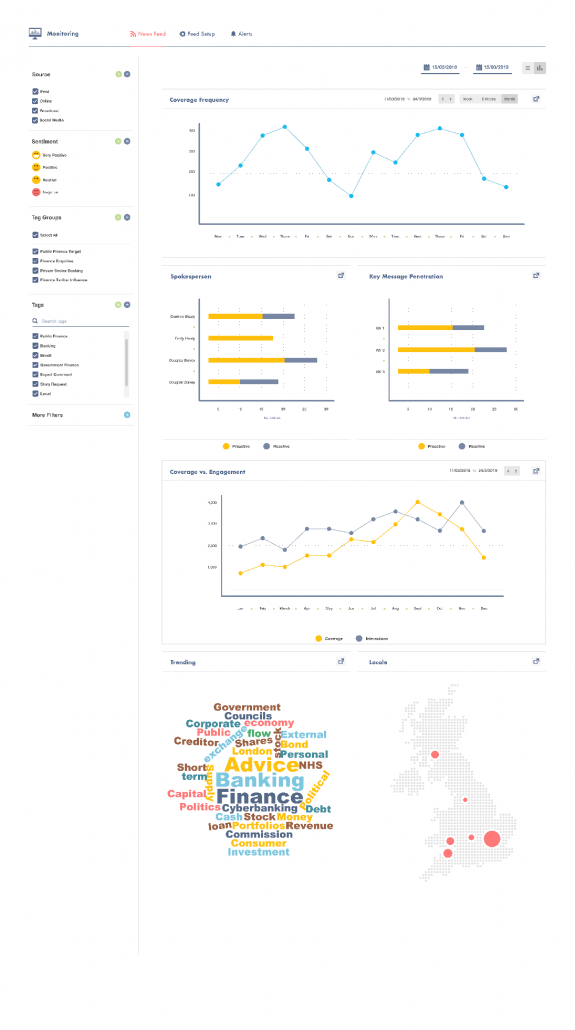The height and width of the screenshot is (1030, 575).
Task: Collapse the Tags filter section
Action: (x=127, y=305)
